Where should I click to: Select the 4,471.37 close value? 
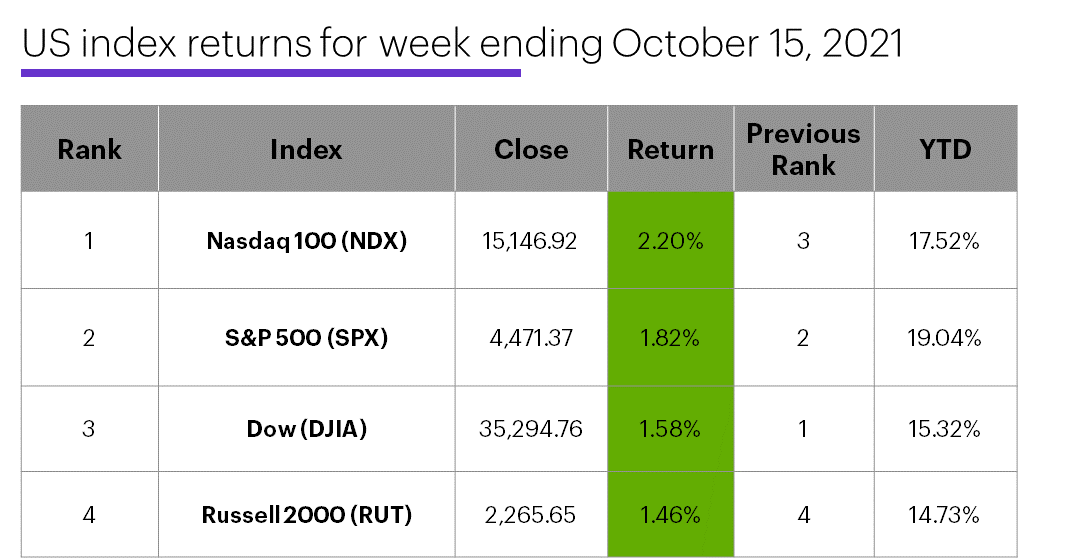[x=531, y=338]
